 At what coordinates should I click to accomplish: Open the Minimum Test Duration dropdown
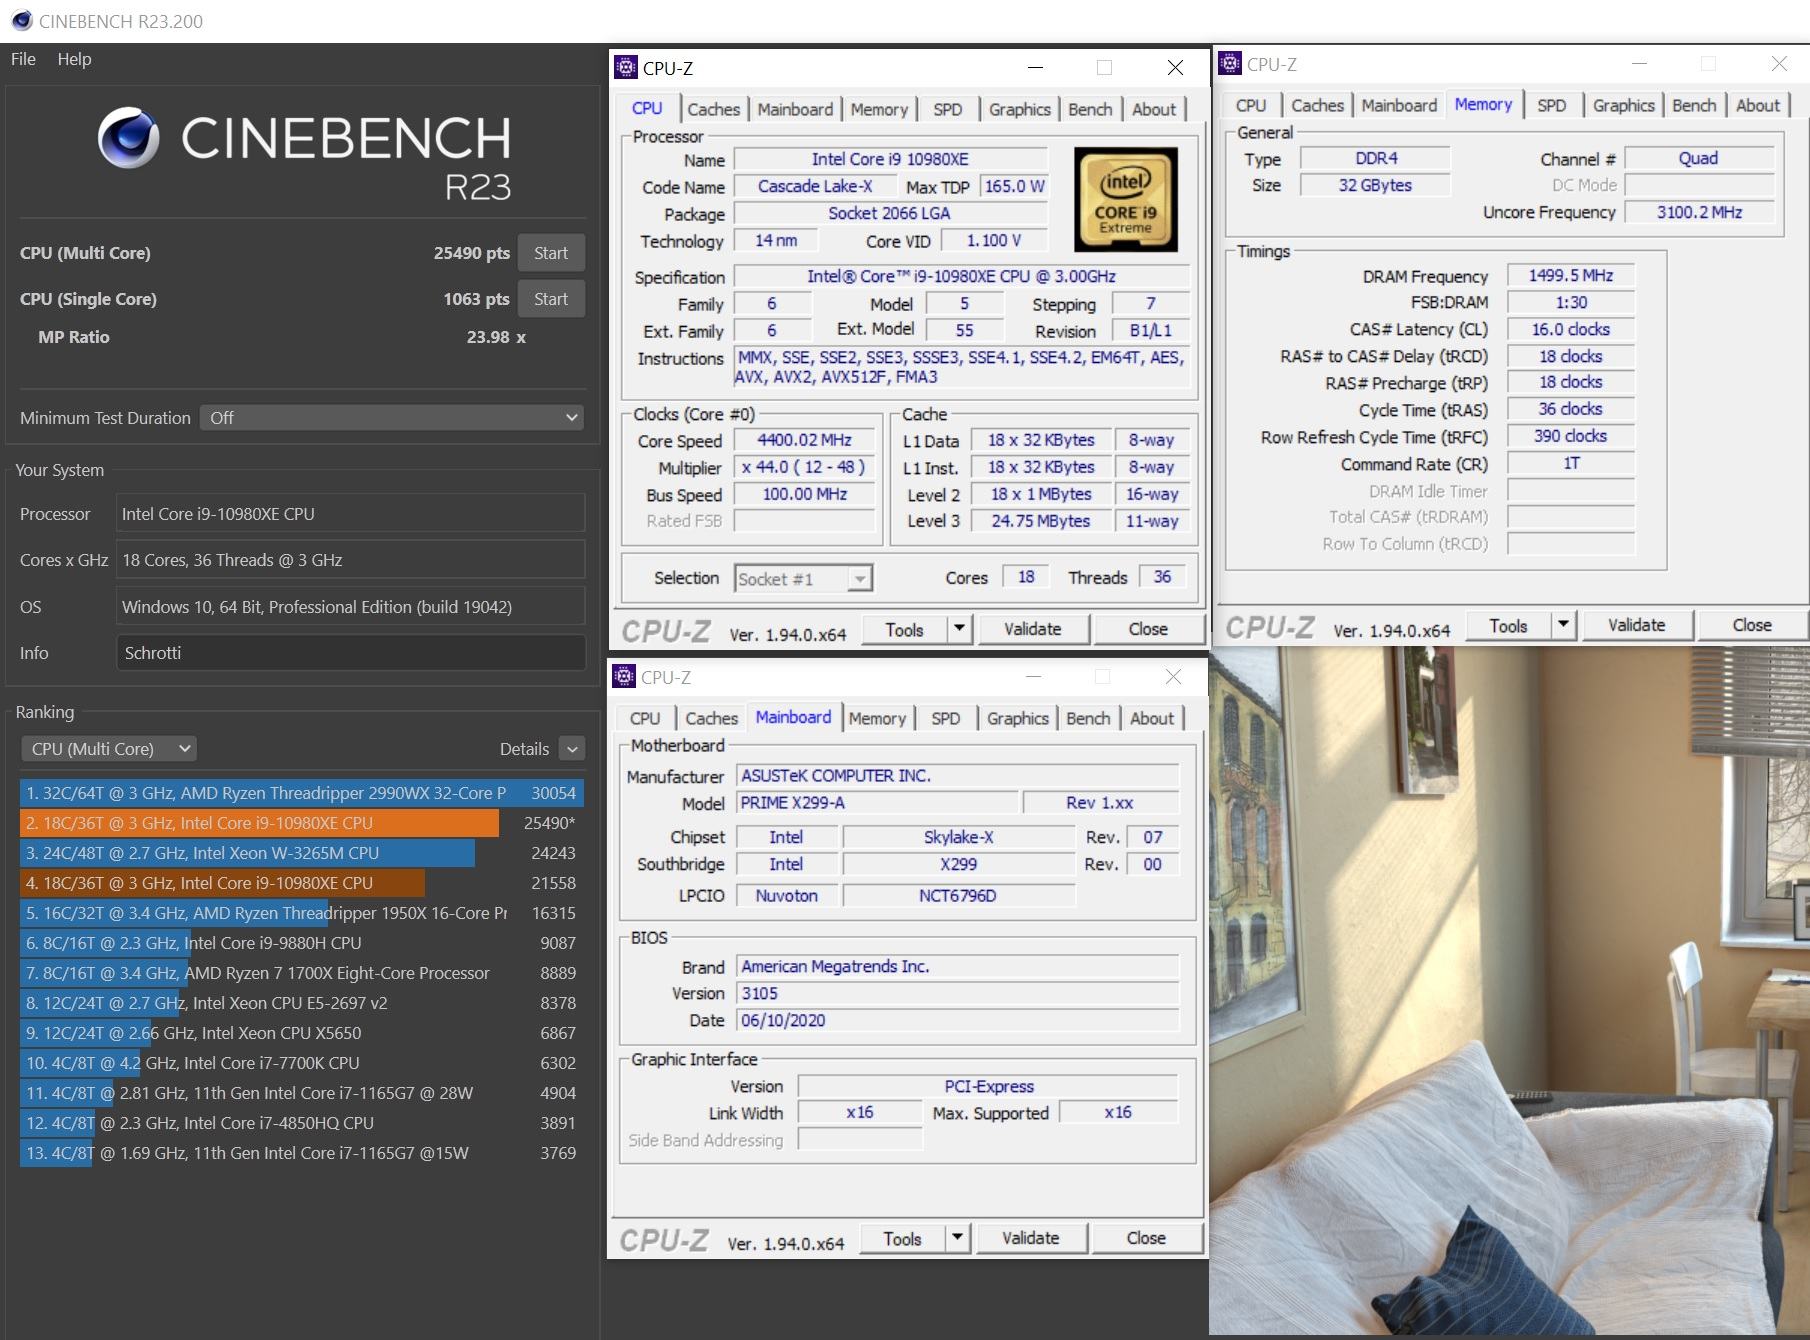point(392,418)
